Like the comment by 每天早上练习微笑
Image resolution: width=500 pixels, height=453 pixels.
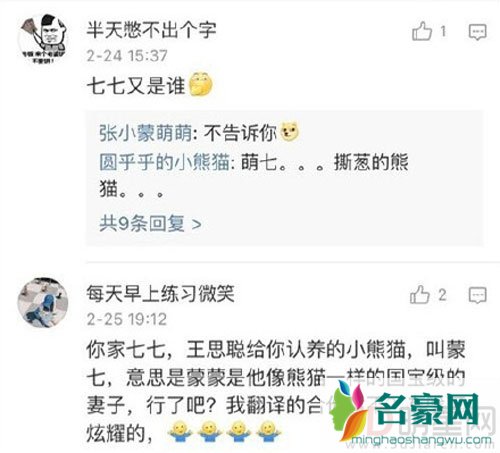point(420,295)
